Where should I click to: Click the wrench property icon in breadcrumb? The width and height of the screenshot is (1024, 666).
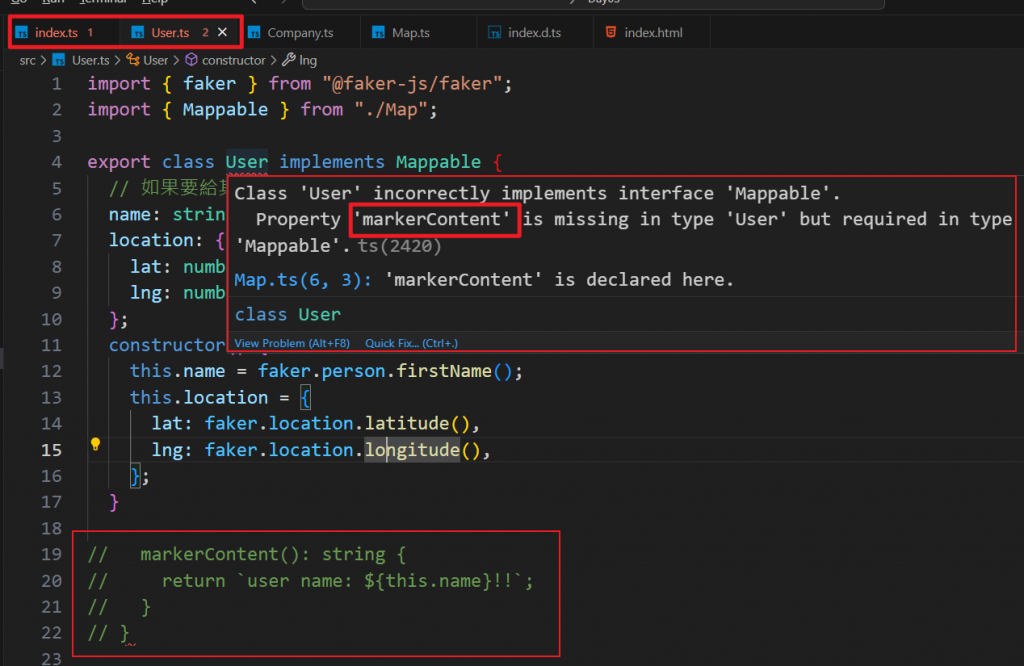[289, 59]
